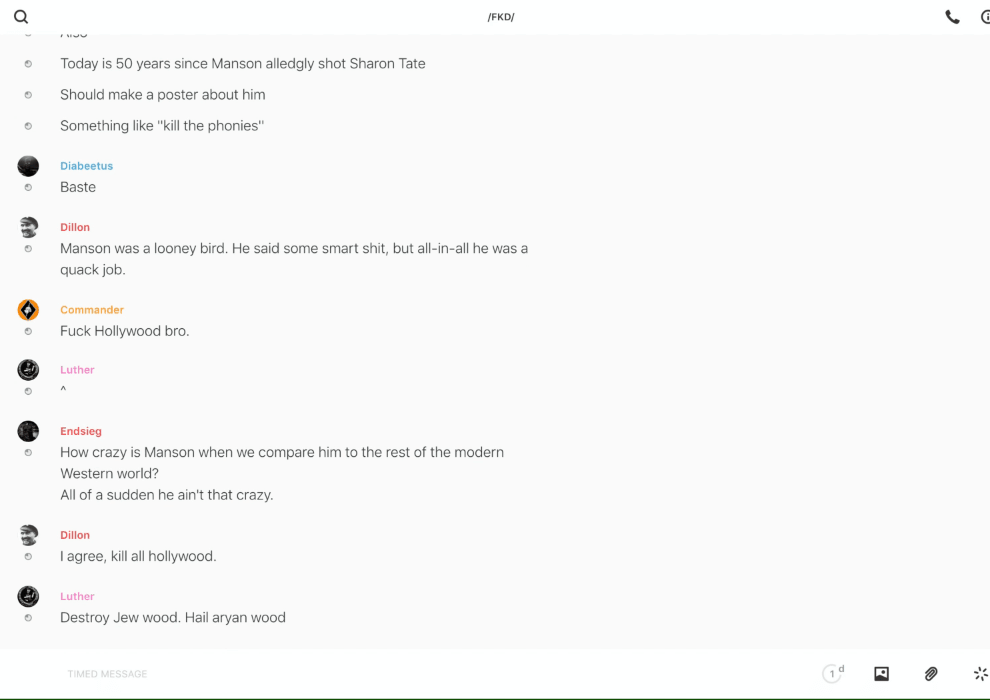Click Endsieg's profile avatar

coord(28,431)
